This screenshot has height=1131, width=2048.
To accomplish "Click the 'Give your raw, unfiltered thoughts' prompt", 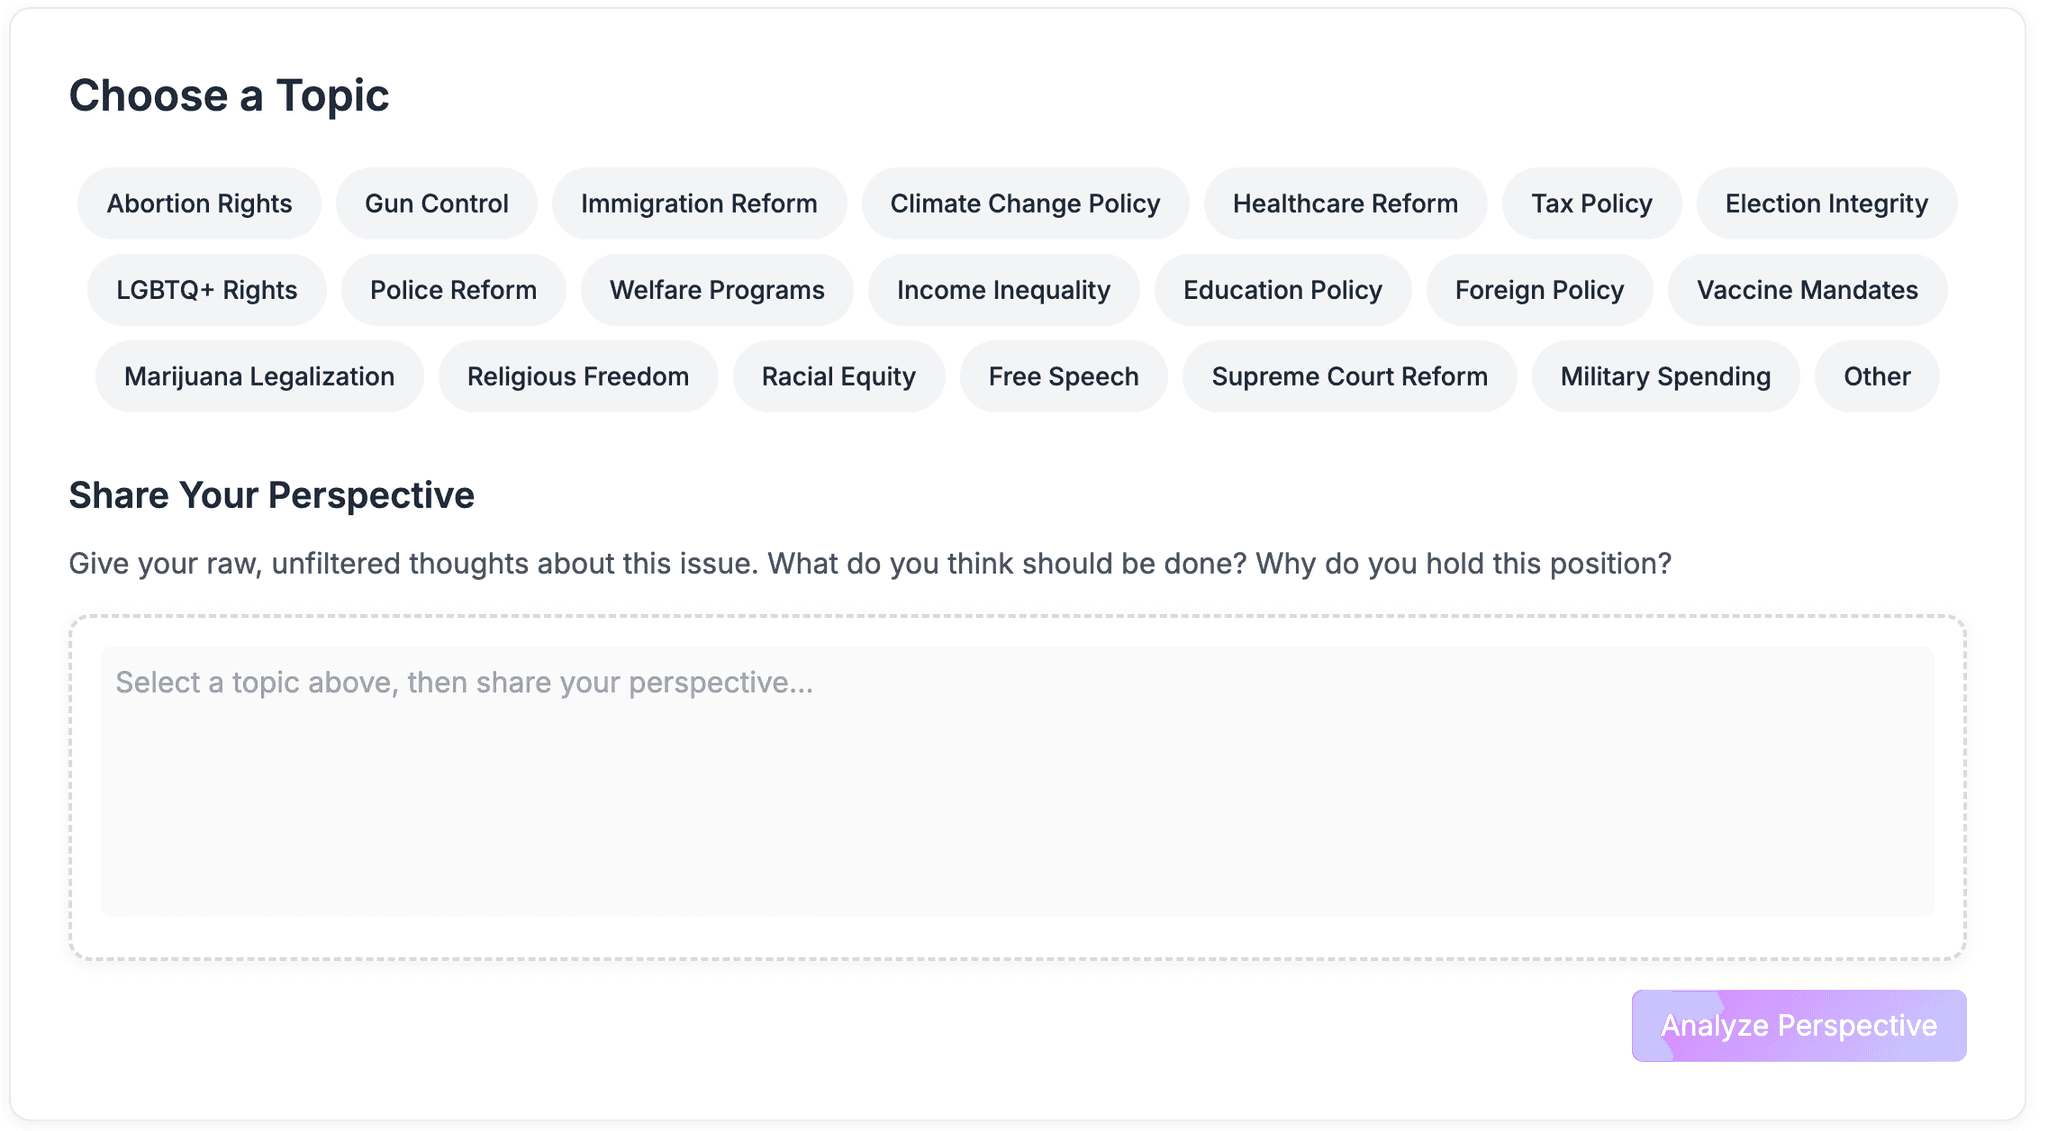I will (x=870, y=563).
